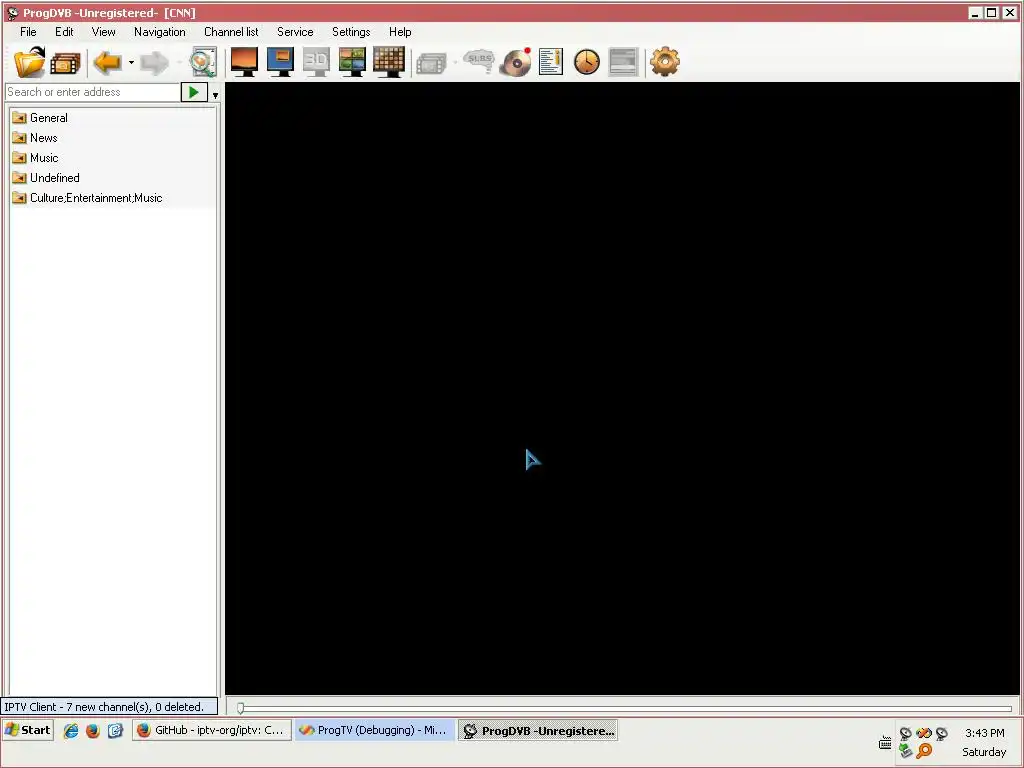1024x768 pixels.
Task: Click the grey panel layout icon
Action: [x=623, y=62]
